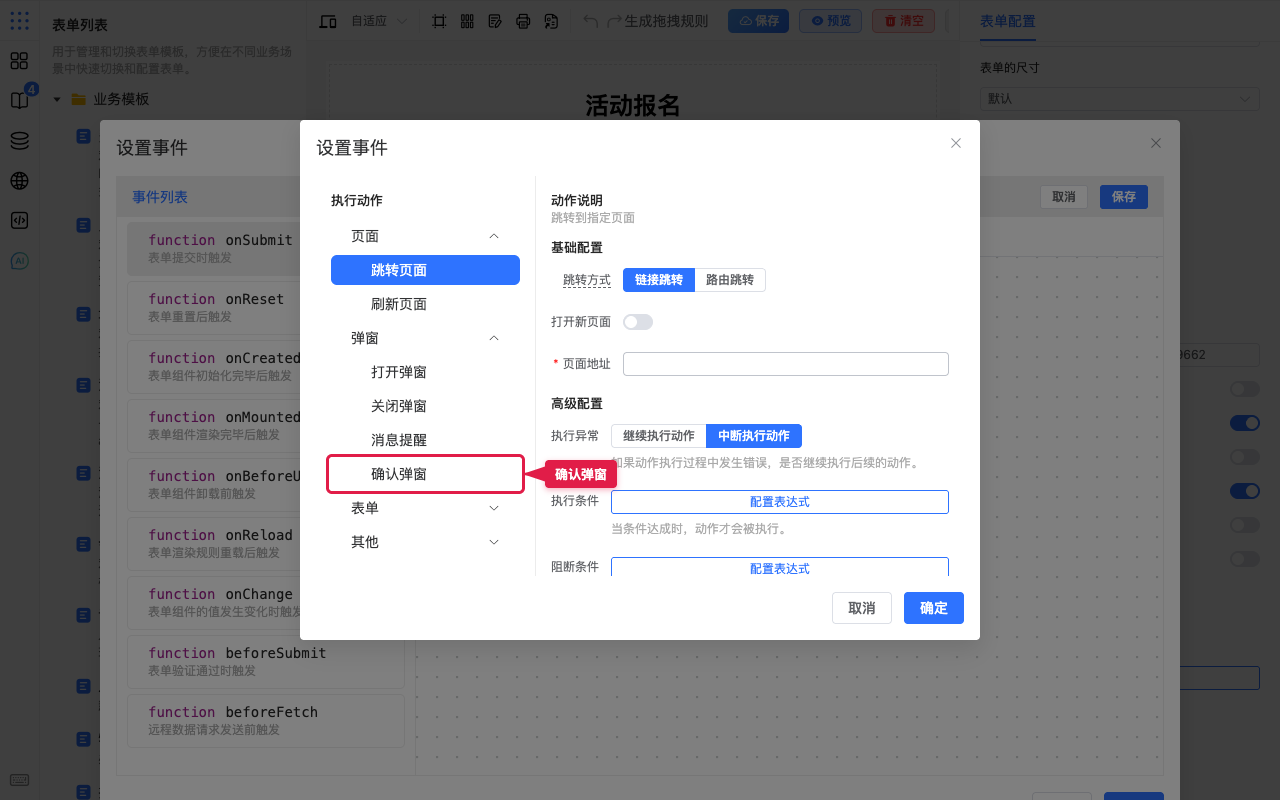Select 打开弹窗 action
Viewport: 1280px width, 800px height.
pyautogui.click(x=425, y=372)
